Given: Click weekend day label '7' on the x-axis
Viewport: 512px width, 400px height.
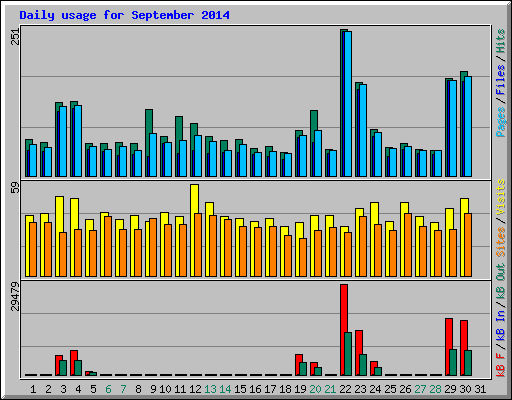Looking at the screenshot, I should coord(123,389).
